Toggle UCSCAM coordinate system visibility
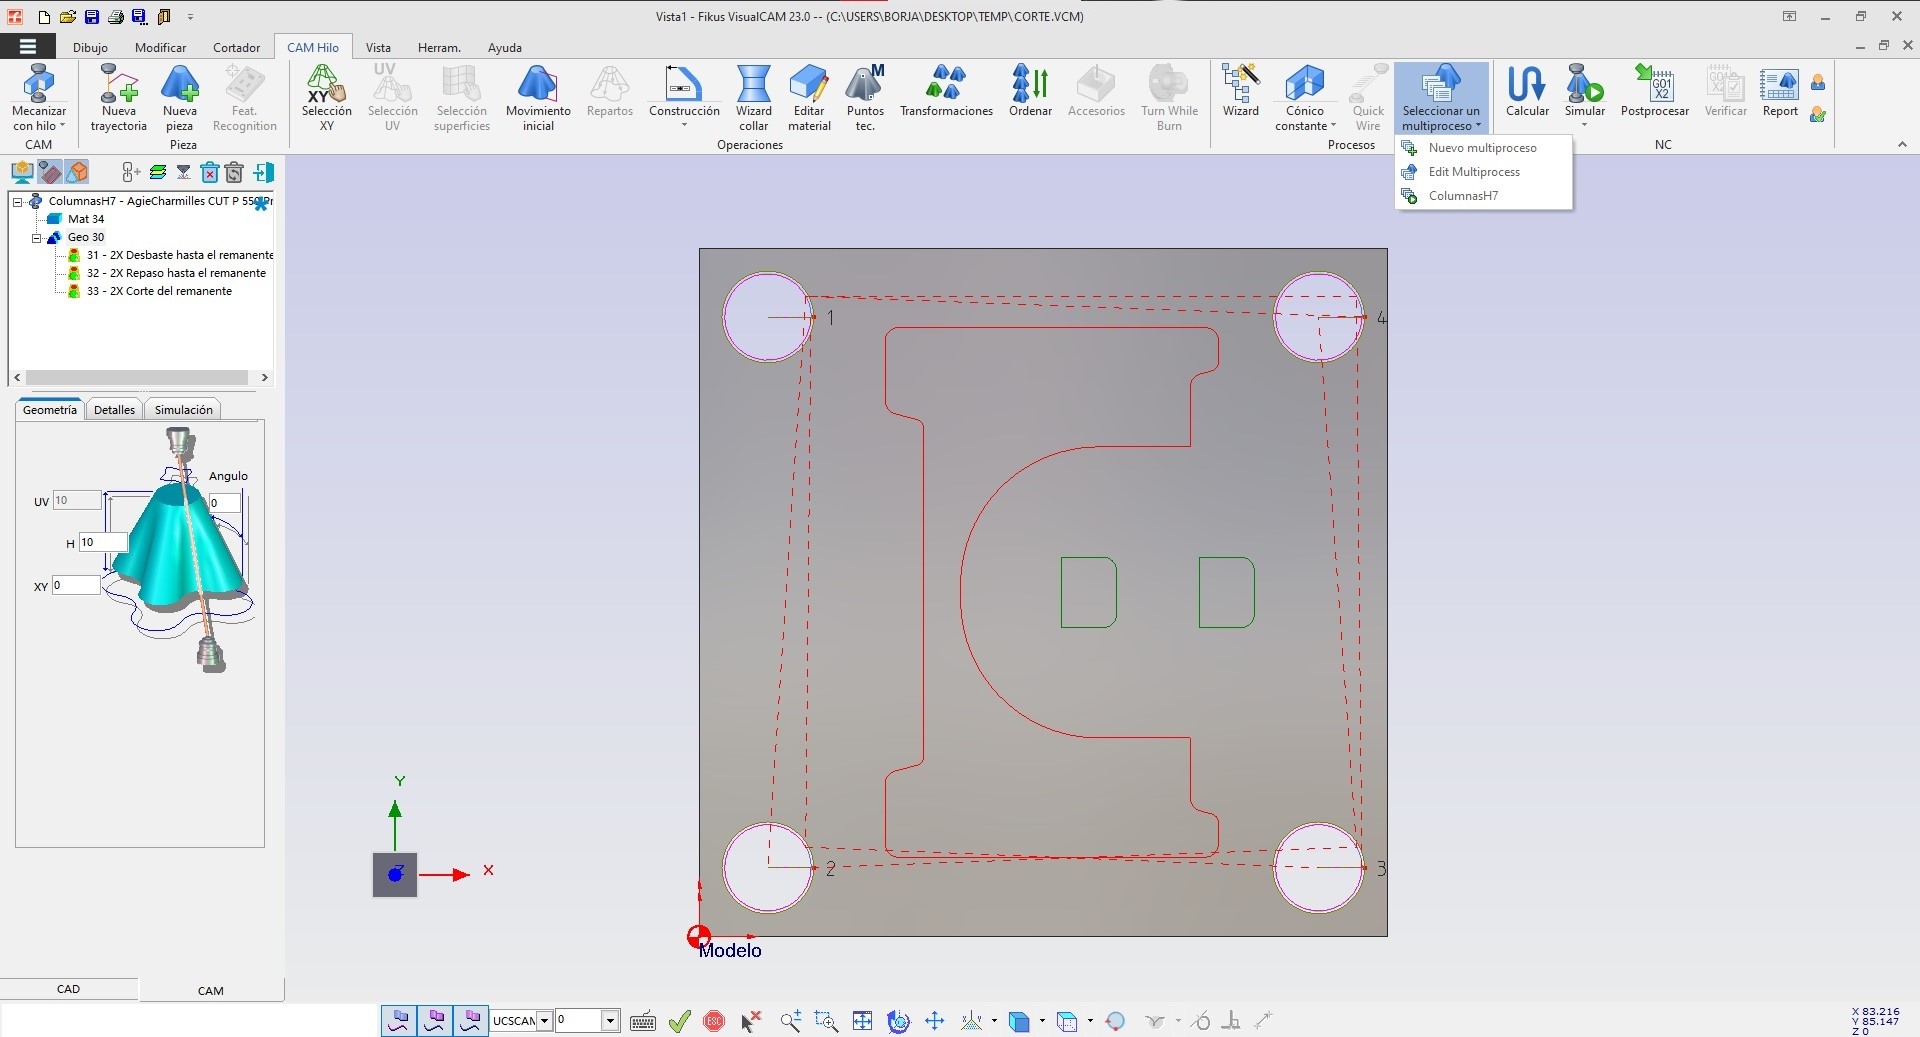This screenshot has height=1037, width=1920. click(520, 1020)
